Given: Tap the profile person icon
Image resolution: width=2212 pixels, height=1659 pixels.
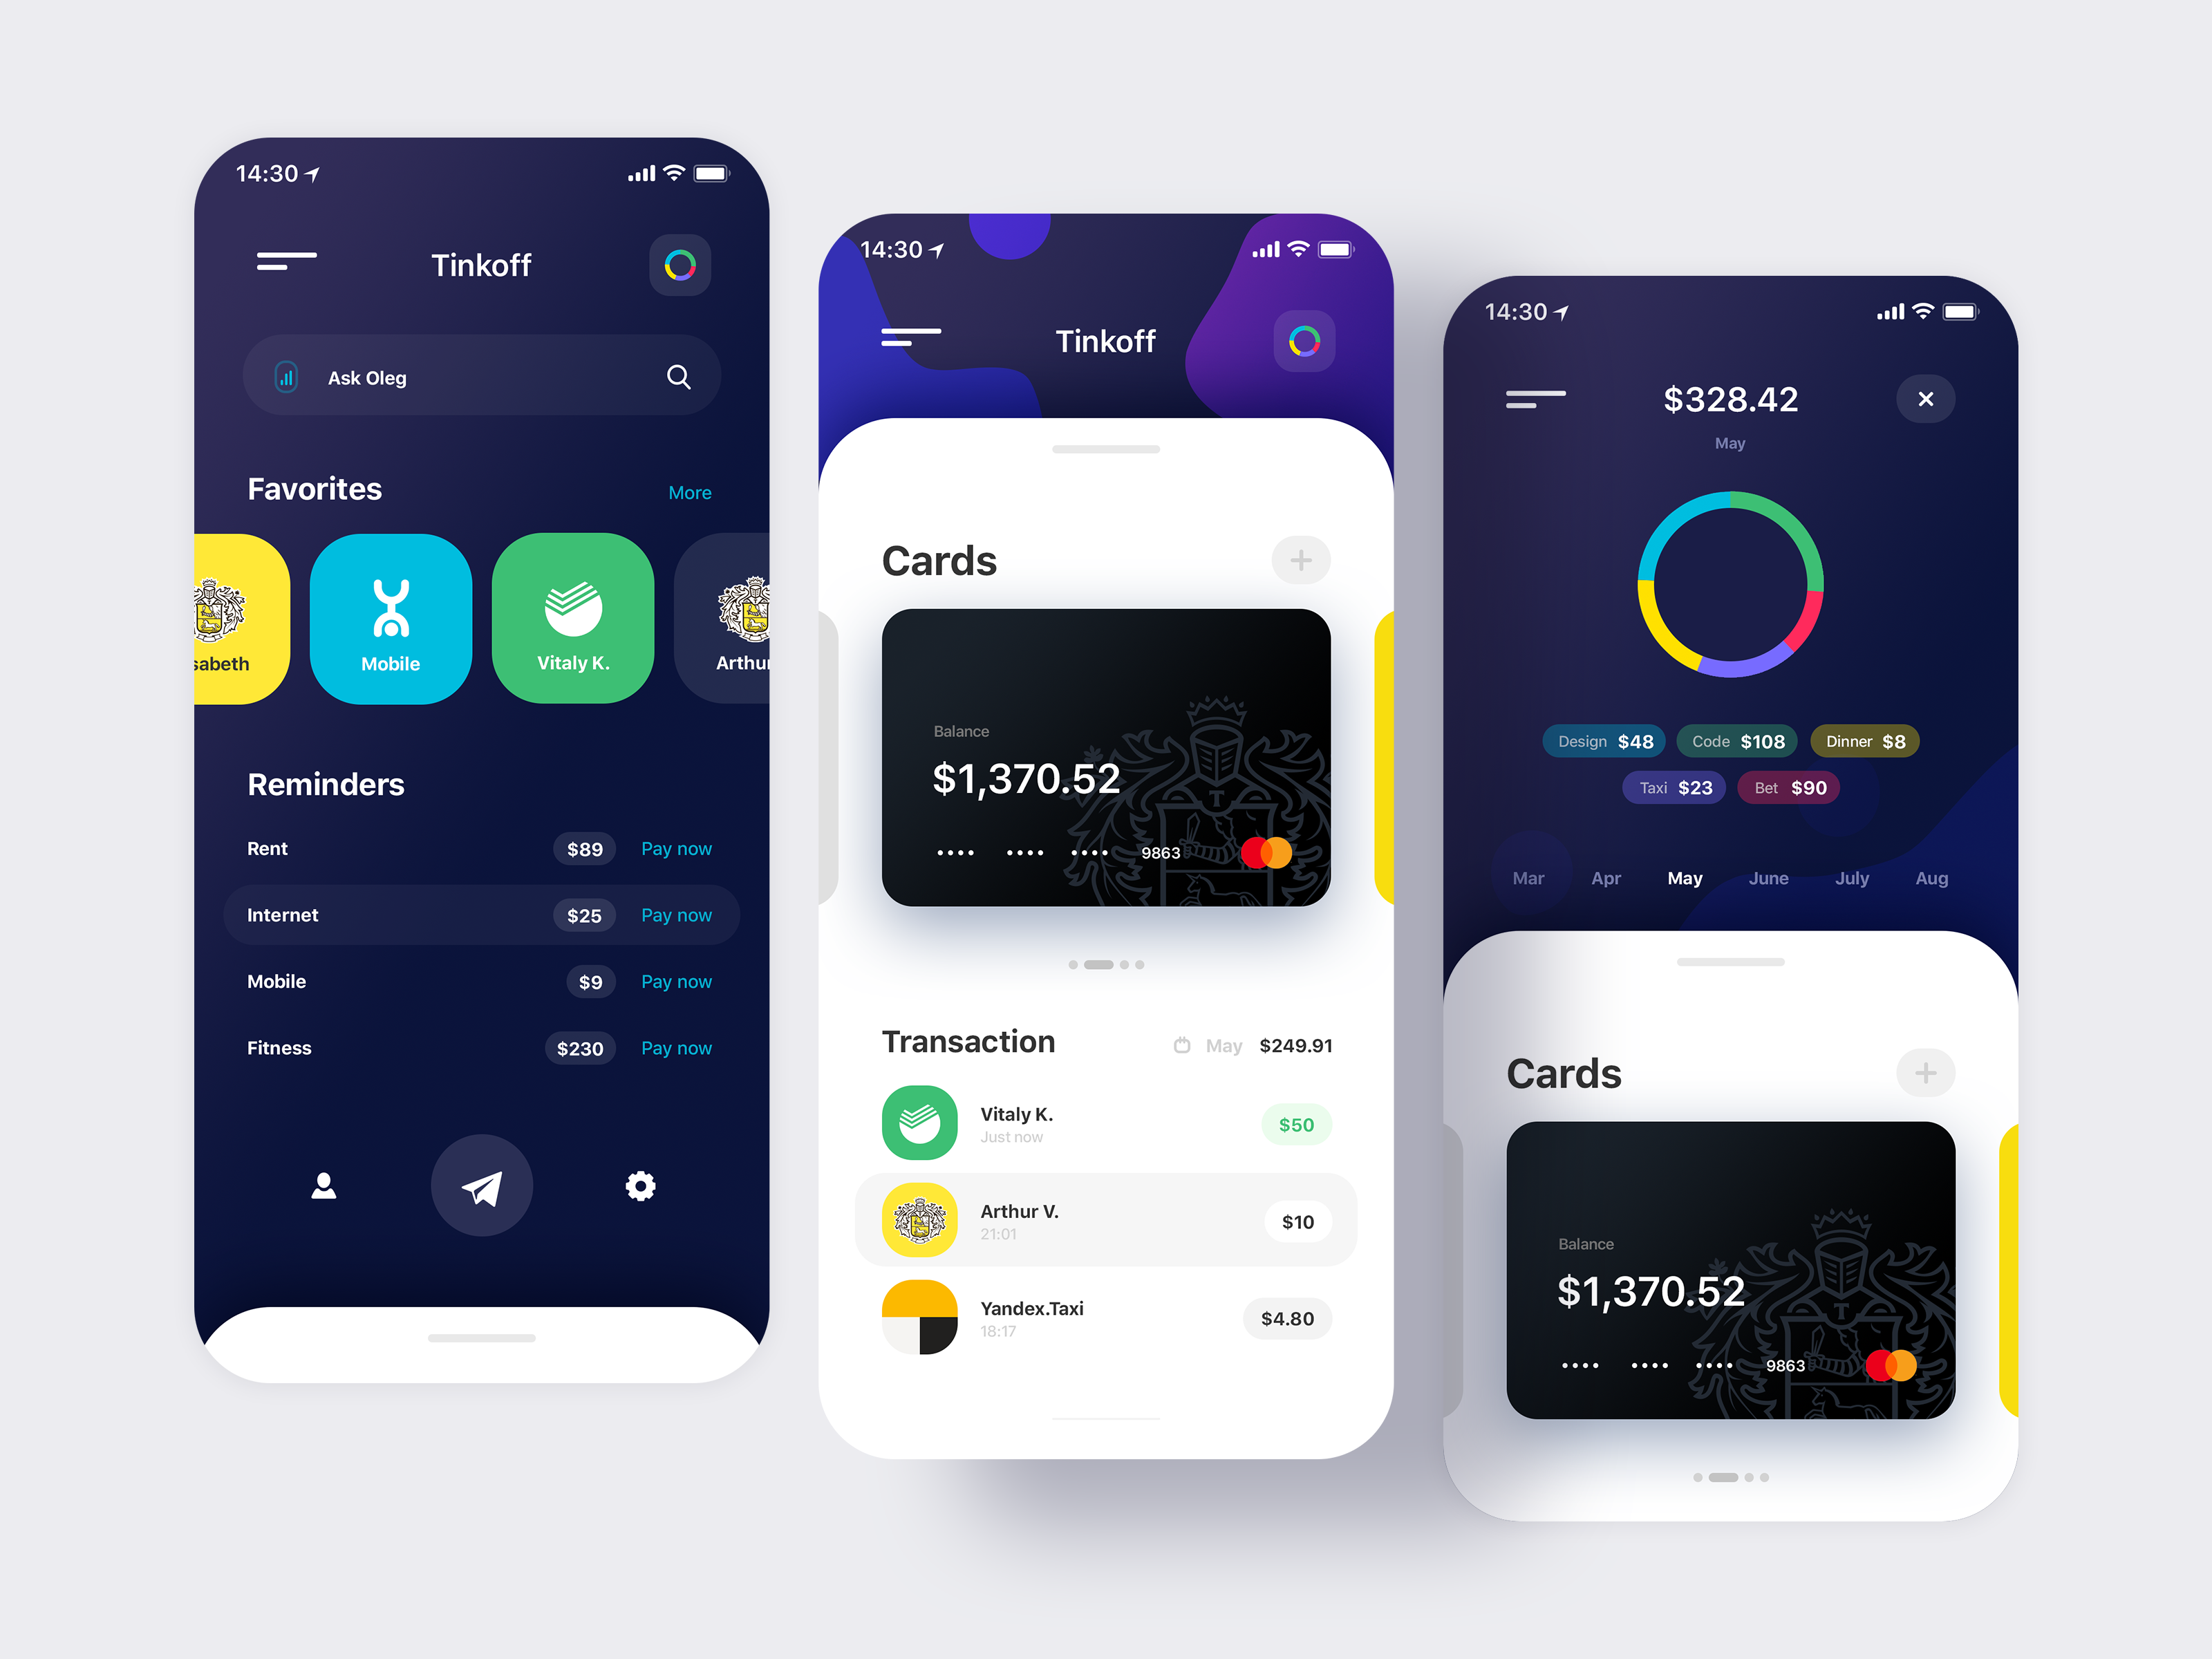Looking at the screenshot, I should pyautogui.click(x=321, y=1187).
